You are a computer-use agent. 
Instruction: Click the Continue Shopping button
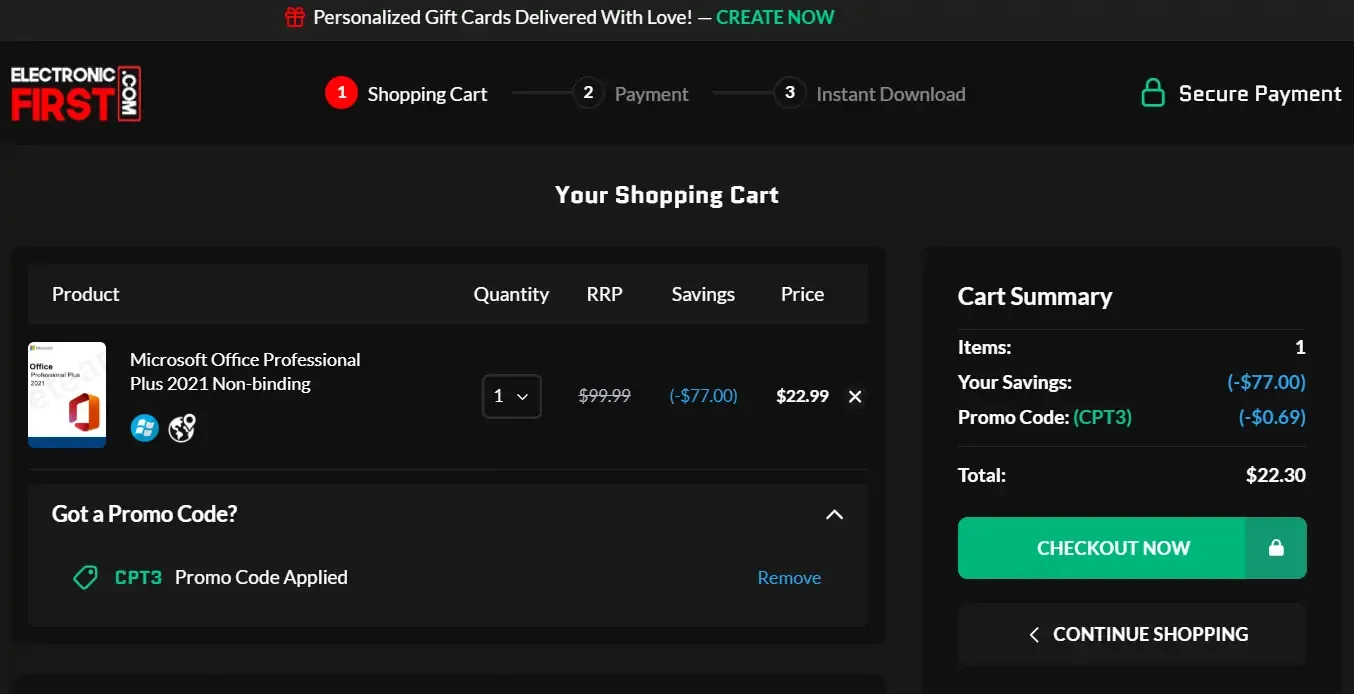1132,634
